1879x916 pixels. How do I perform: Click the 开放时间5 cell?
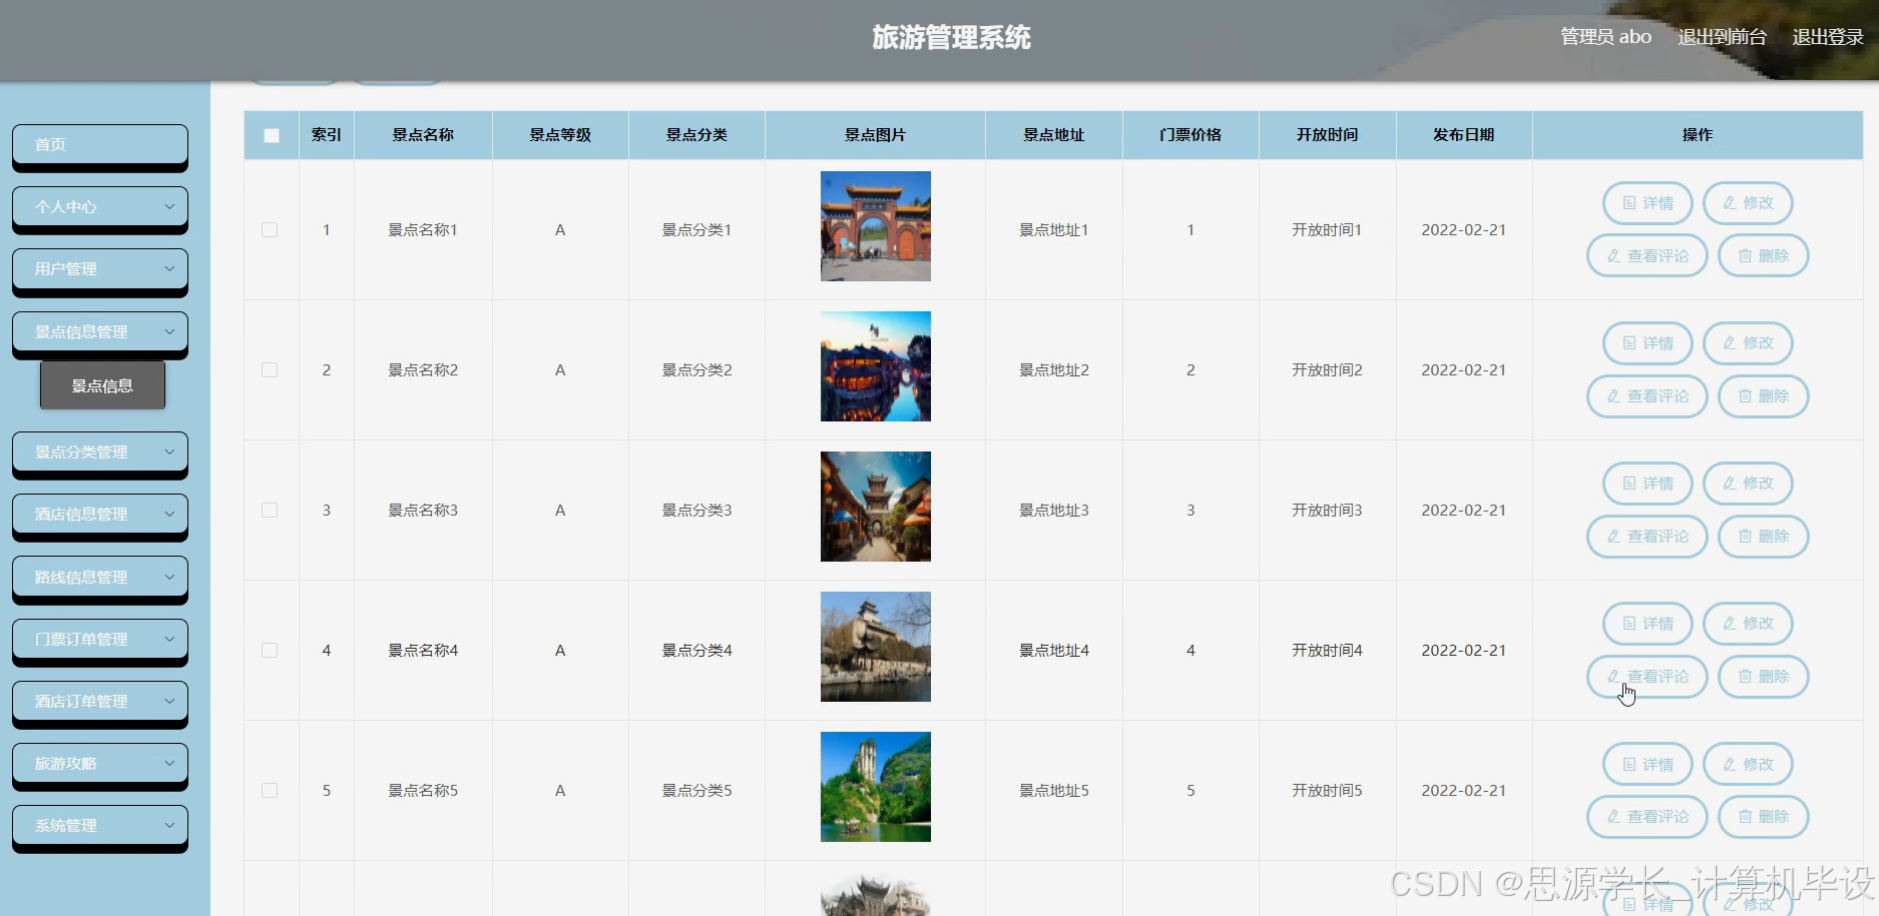[x=1327, y=790]
